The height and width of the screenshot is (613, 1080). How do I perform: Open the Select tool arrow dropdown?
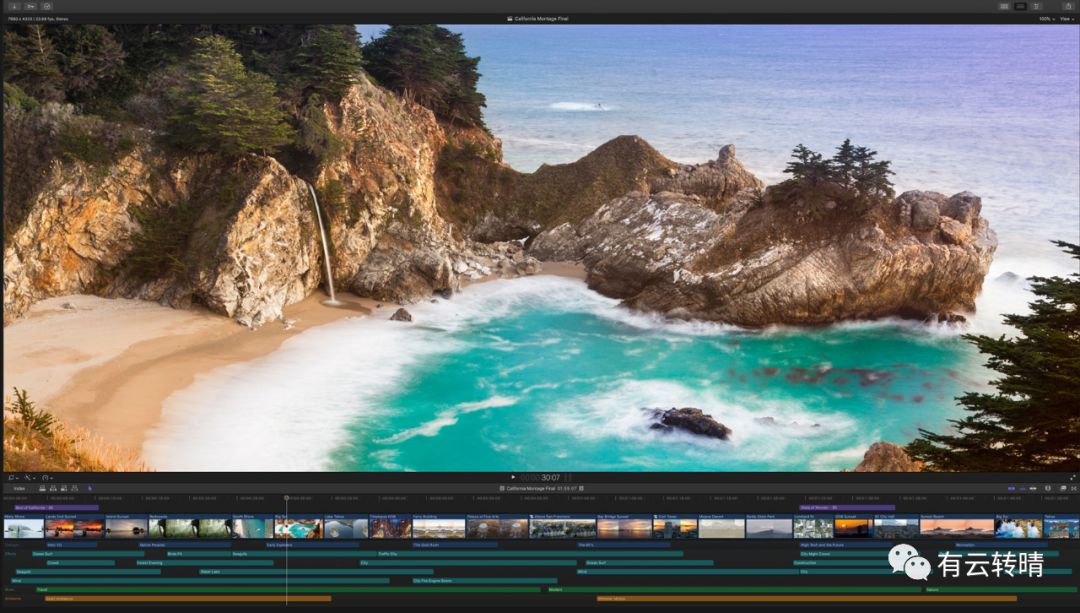tap(90, 488)
